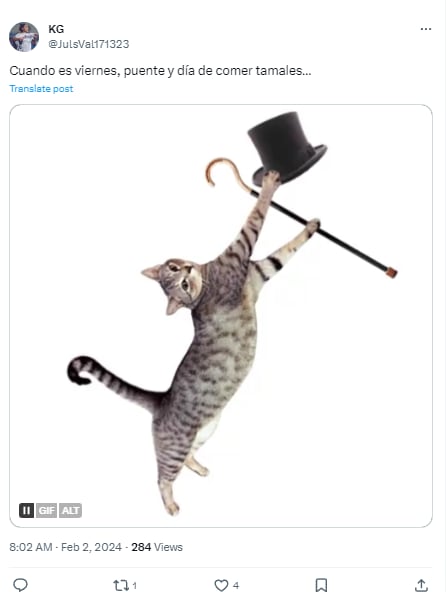This screenshot has width=446, height=592.
Task: Click the retweet count number 1
Action: coord(134,586)
